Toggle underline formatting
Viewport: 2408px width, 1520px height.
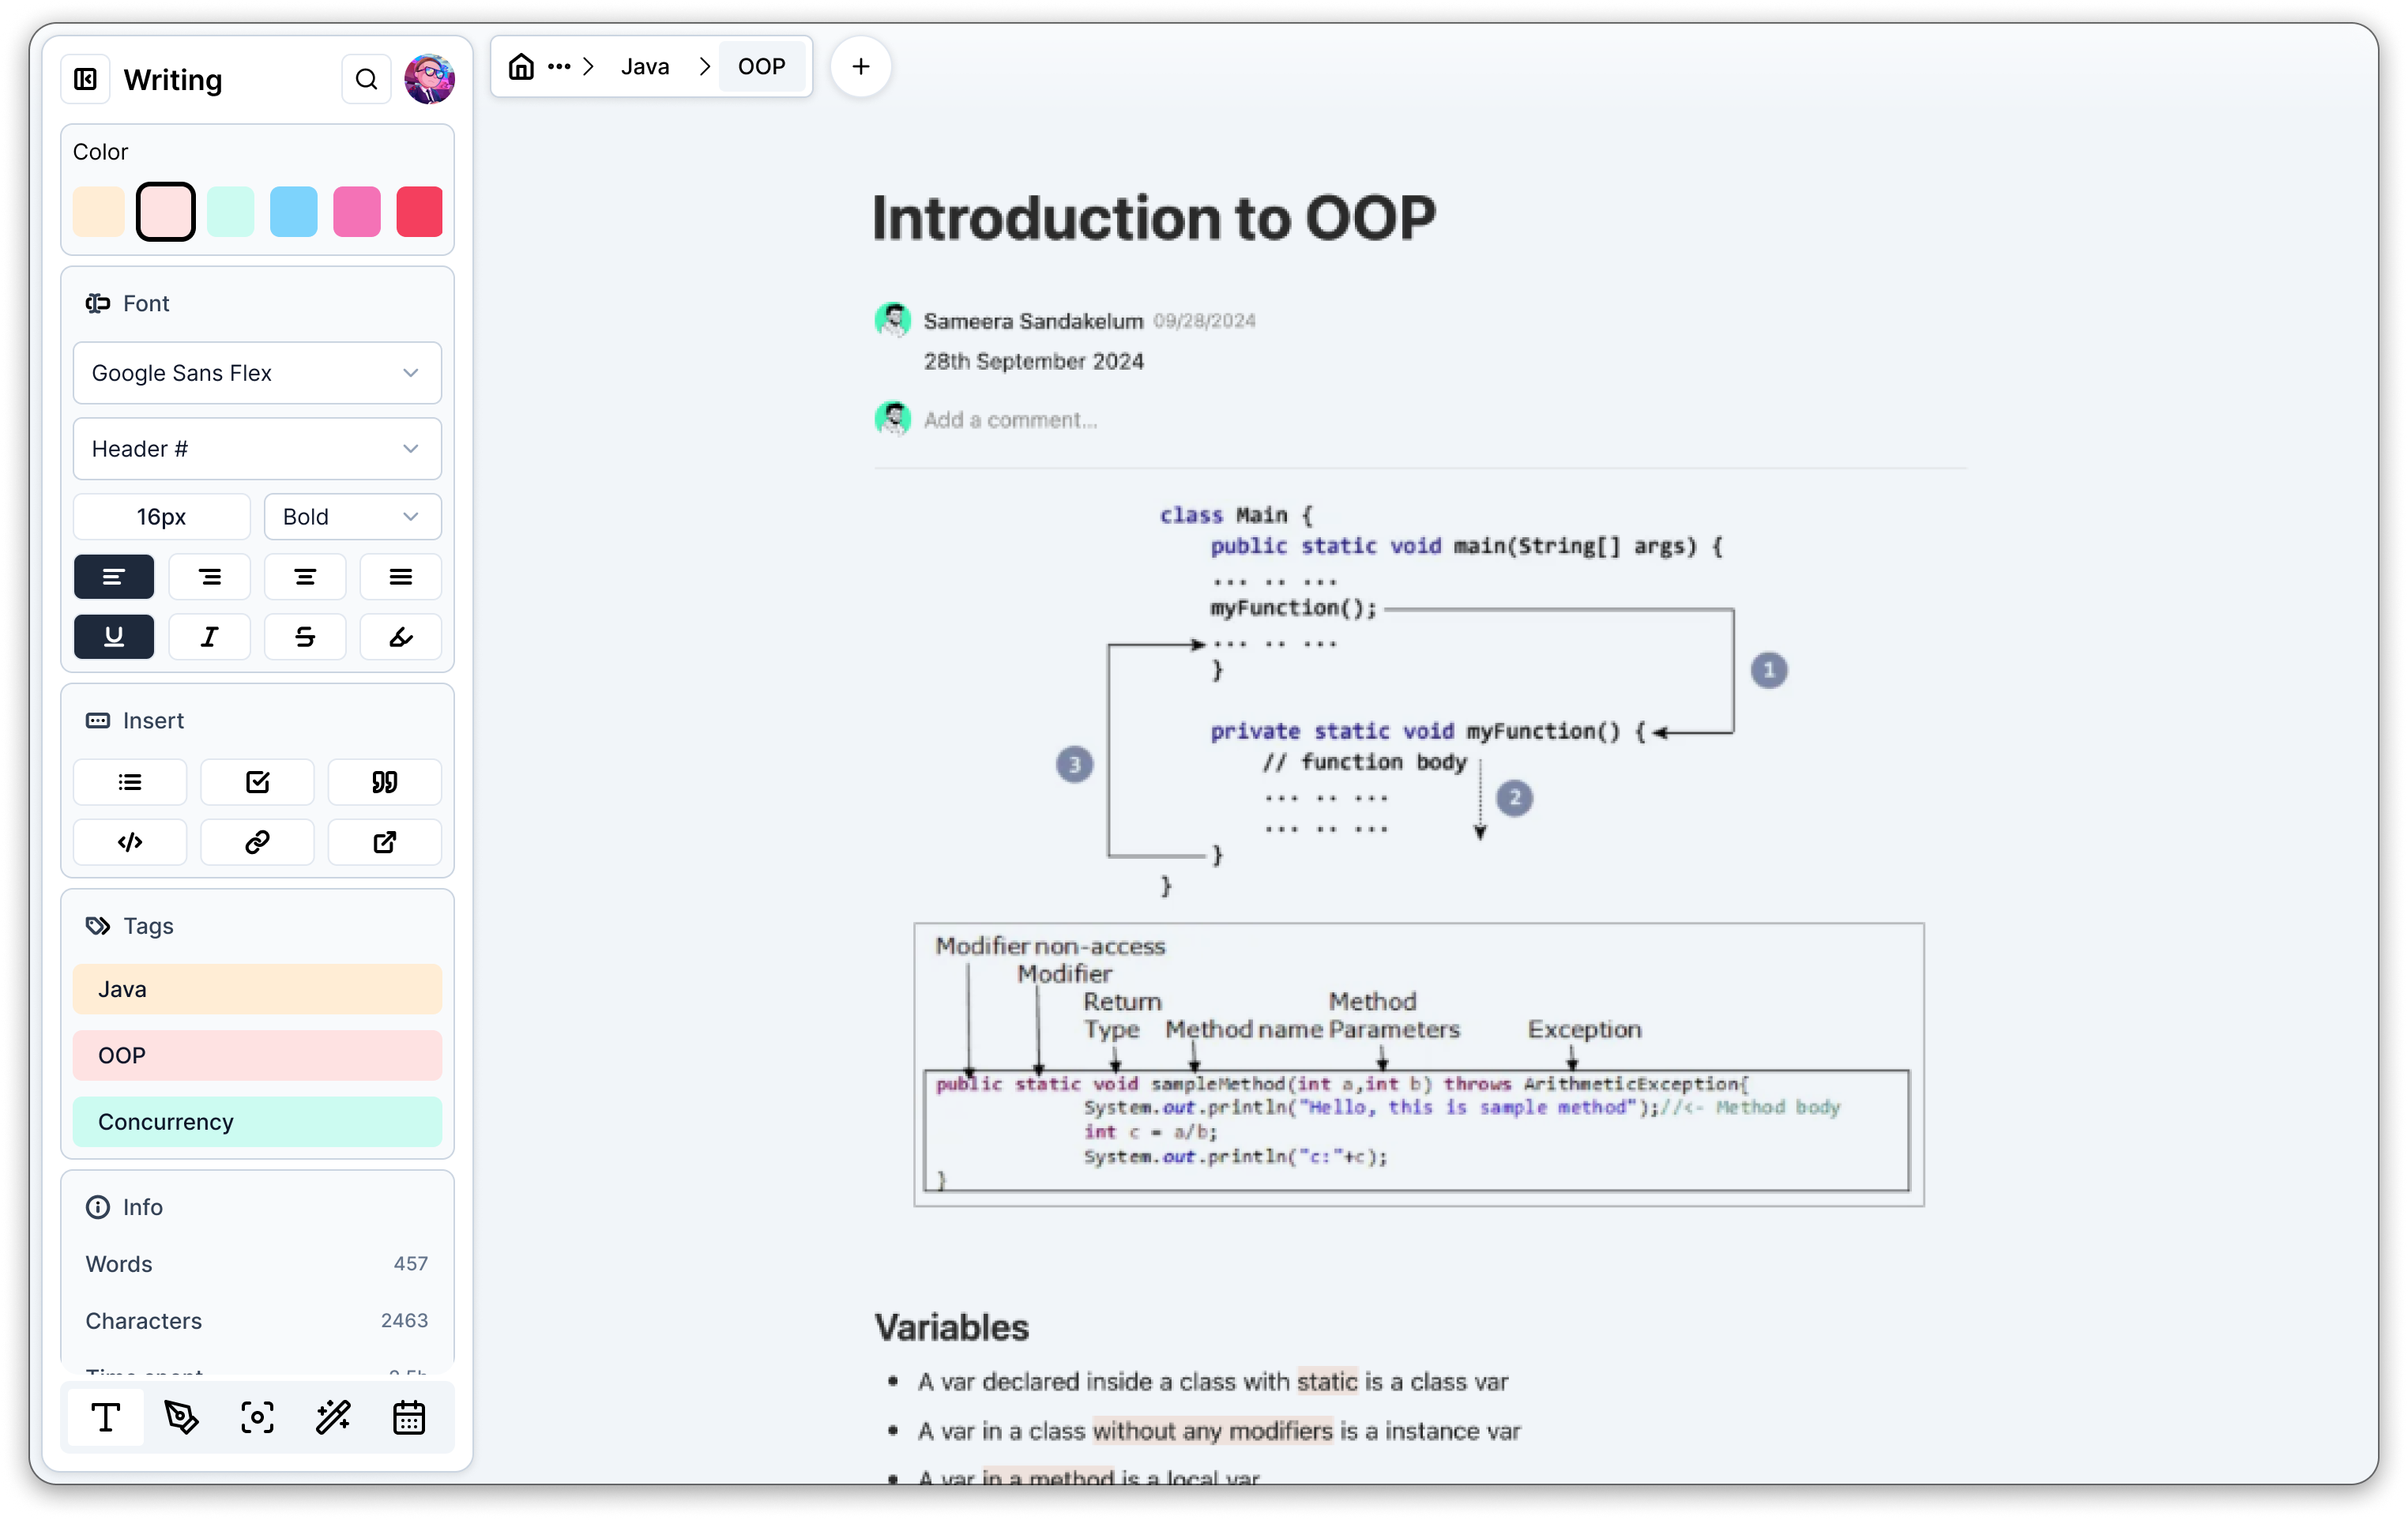114,637
